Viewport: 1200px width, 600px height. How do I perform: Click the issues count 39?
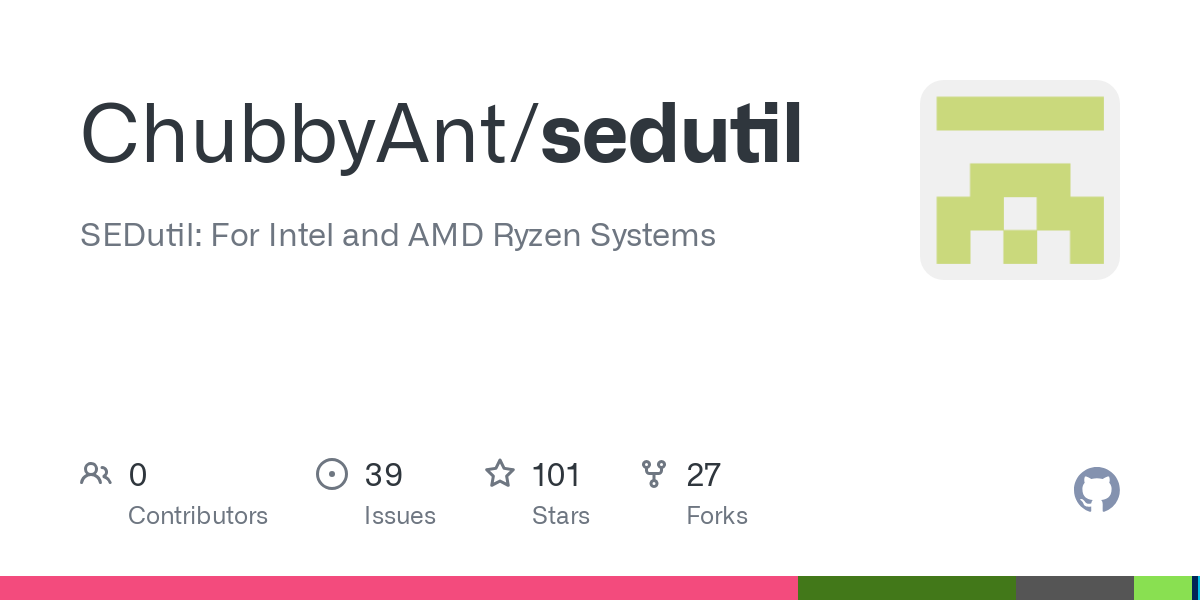pyautogui.click(x=384, y=475)
